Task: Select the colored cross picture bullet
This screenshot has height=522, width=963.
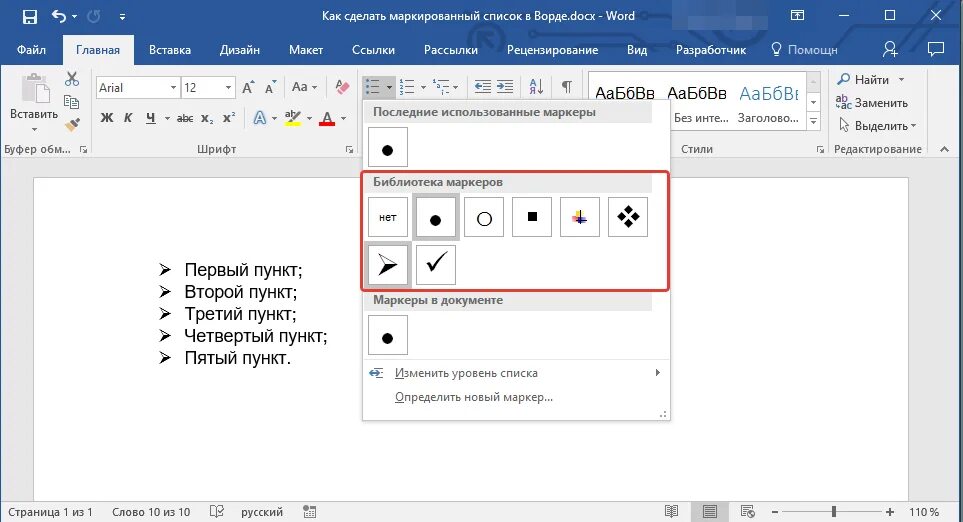Action: tap(580, 217)
